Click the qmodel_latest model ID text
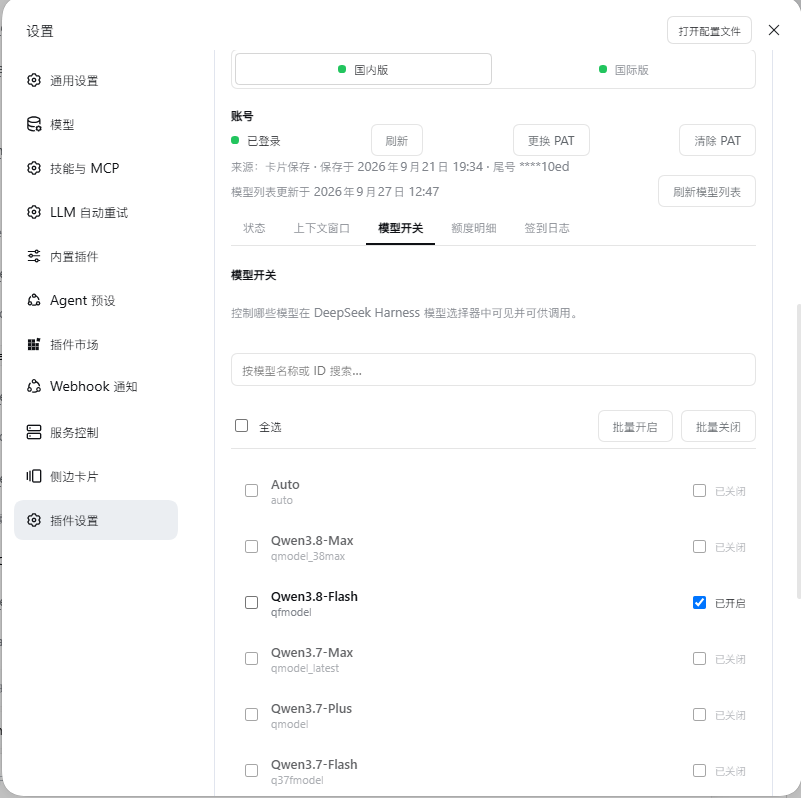The width and height of the screenshot is (801, 798). tap(305, 668)
